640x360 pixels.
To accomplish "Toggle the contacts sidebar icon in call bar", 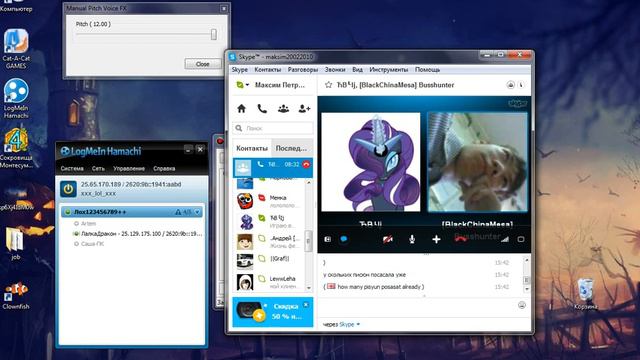I will click(327, 239).
